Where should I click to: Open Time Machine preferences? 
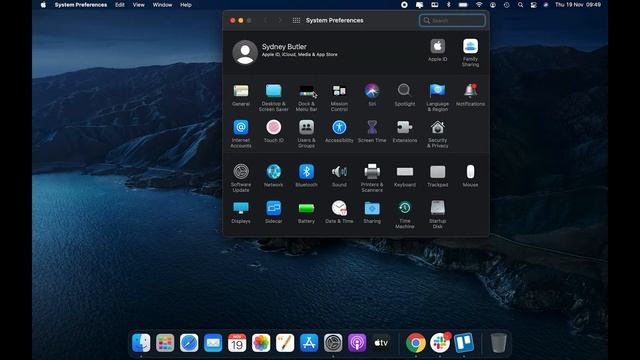pyautogui.click(x=404, y=214)
